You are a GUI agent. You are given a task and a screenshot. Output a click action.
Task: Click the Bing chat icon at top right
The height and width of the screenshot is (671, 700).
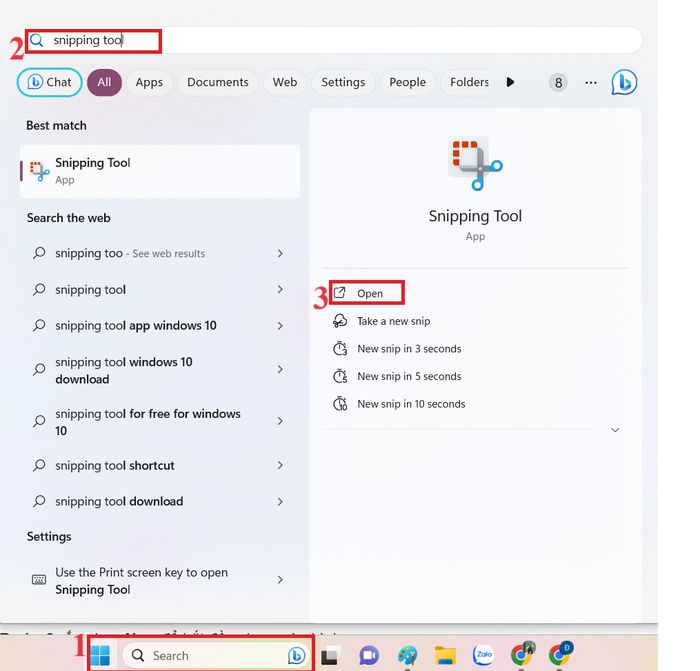pyautogui.click(x=624, y=82)
